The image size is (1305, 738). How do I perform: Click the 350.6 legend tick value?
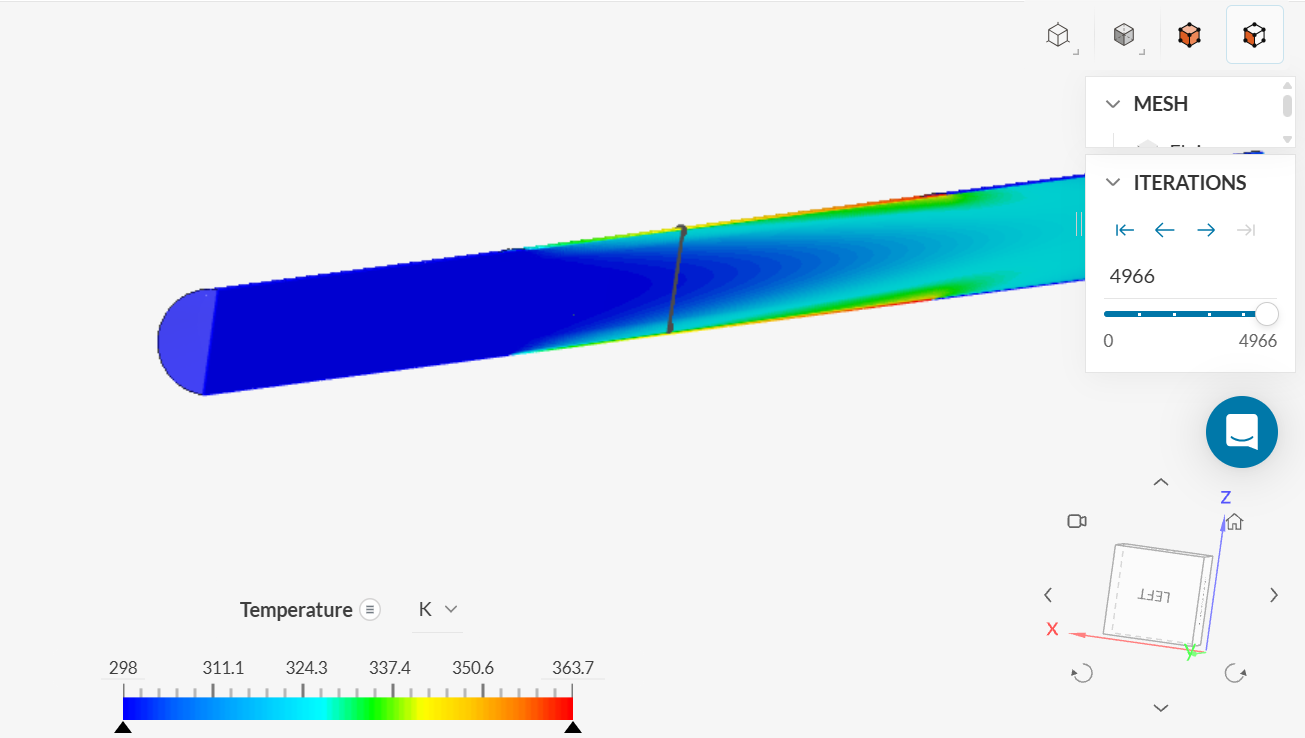473,668
